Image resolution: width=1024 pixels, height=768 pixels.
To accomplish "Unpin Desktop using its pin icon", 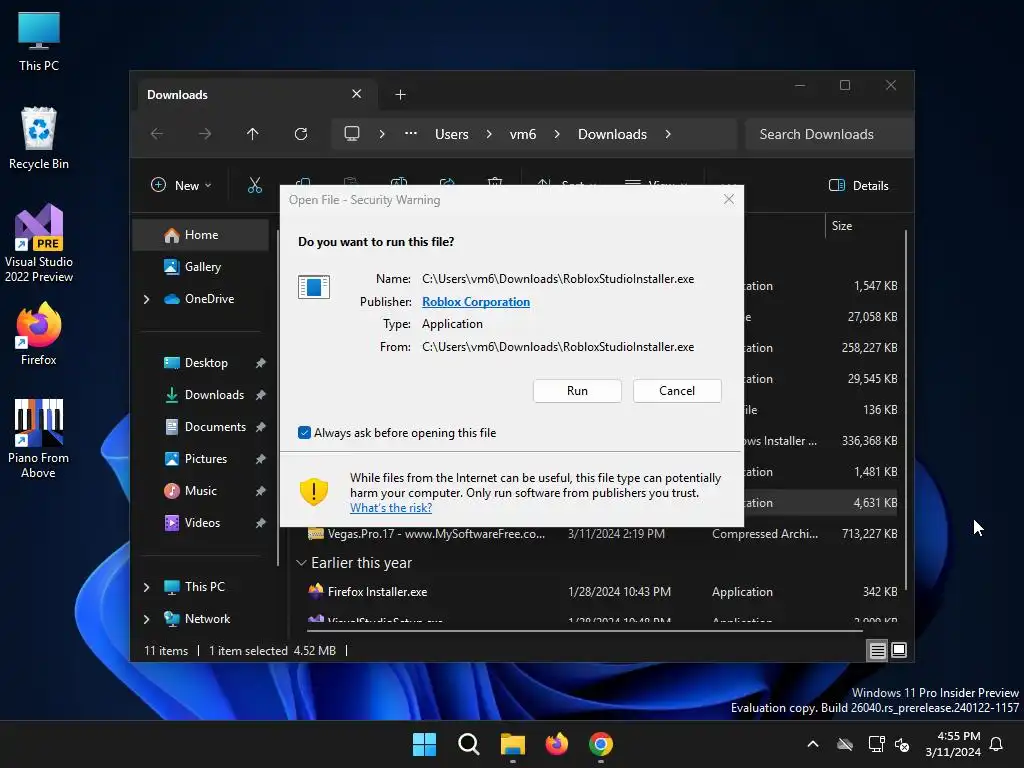I will (261, 363).
